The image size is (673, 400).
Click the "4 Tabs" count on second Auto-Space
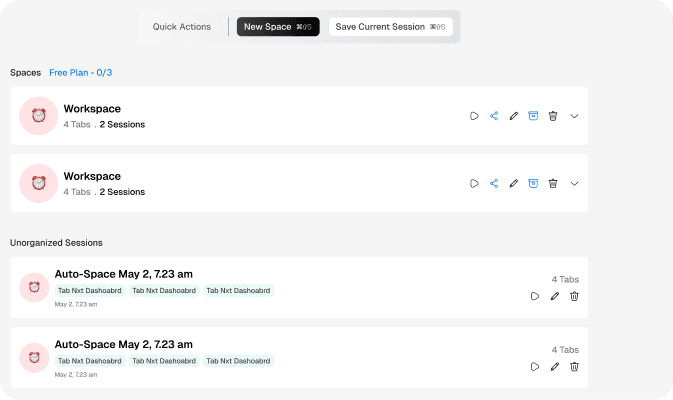[565, 350]
